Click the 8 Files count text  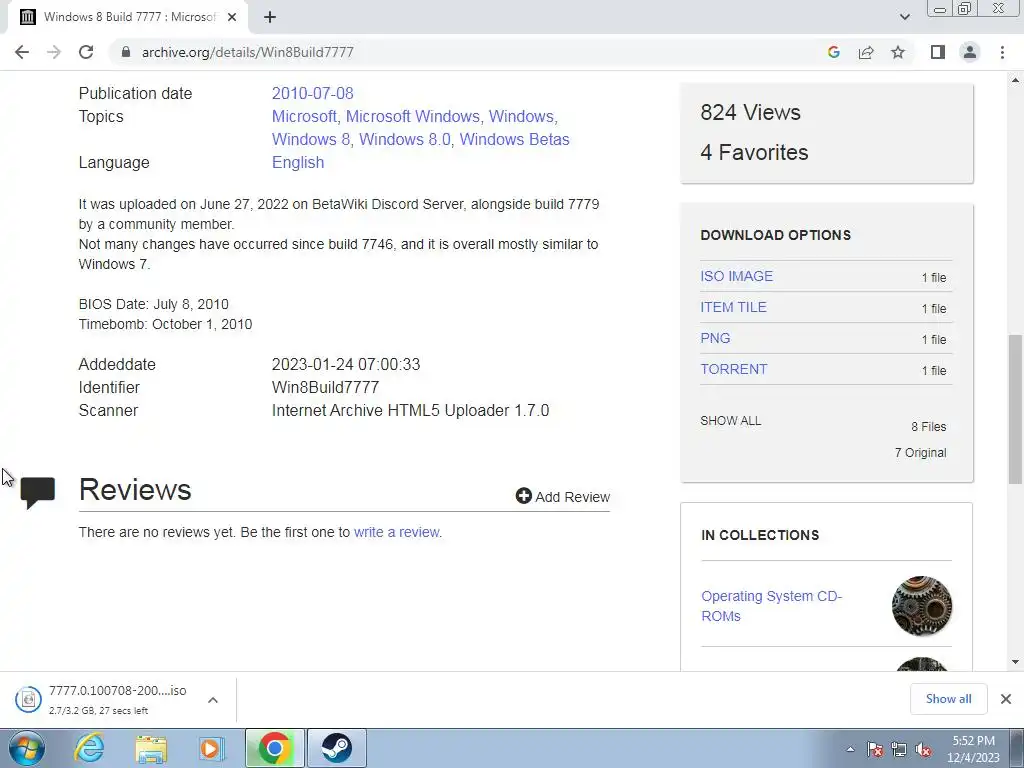(929, 426)
